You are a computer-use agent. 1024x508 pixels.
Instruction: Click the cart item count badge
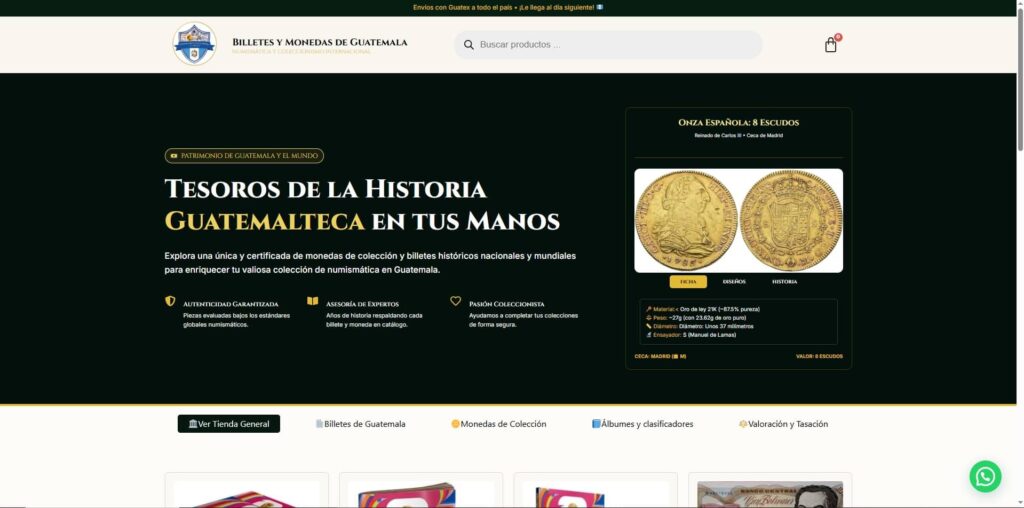(x=838, y=37)
